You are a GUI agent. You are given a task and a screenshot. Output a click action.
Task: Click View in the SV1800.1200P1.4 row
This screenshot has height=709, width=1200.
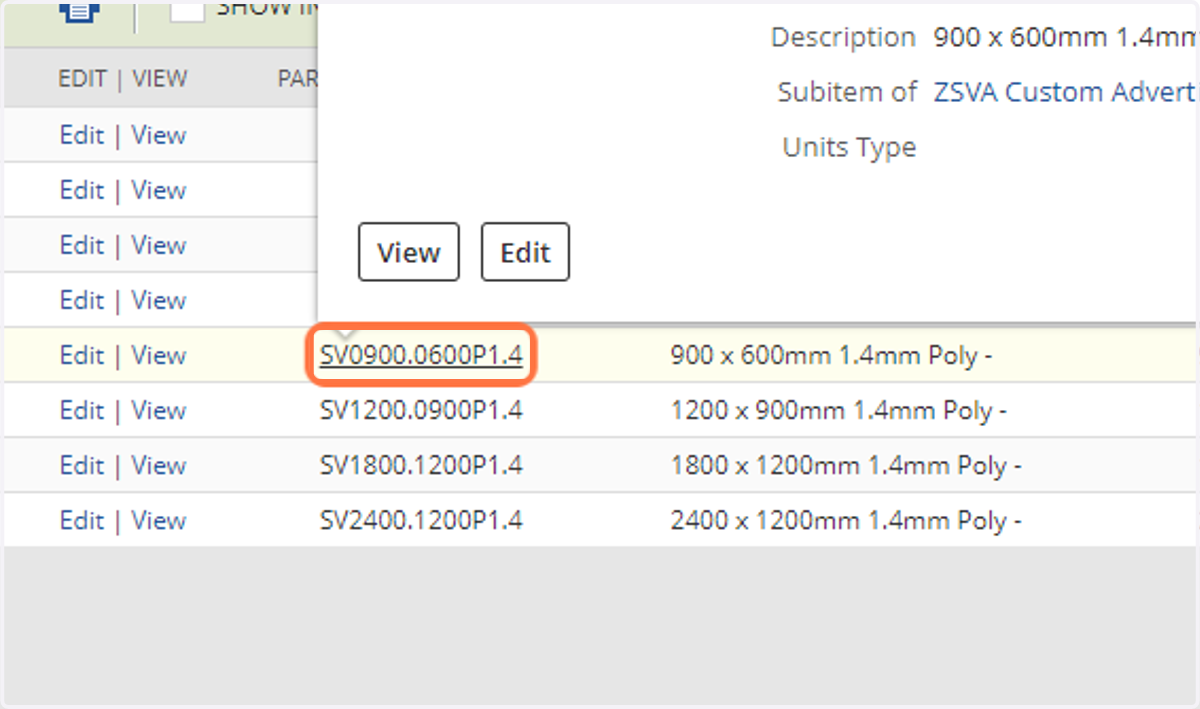coord(159,465)
